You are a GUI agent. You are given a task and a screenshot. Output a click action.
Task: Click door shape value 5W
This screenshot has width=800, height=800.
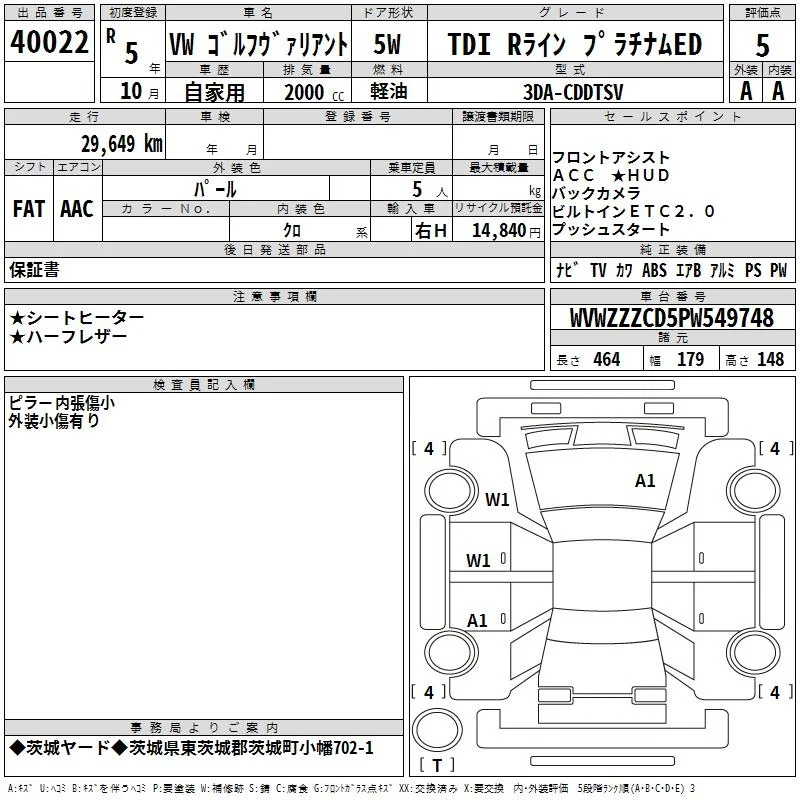pos(388,44)
